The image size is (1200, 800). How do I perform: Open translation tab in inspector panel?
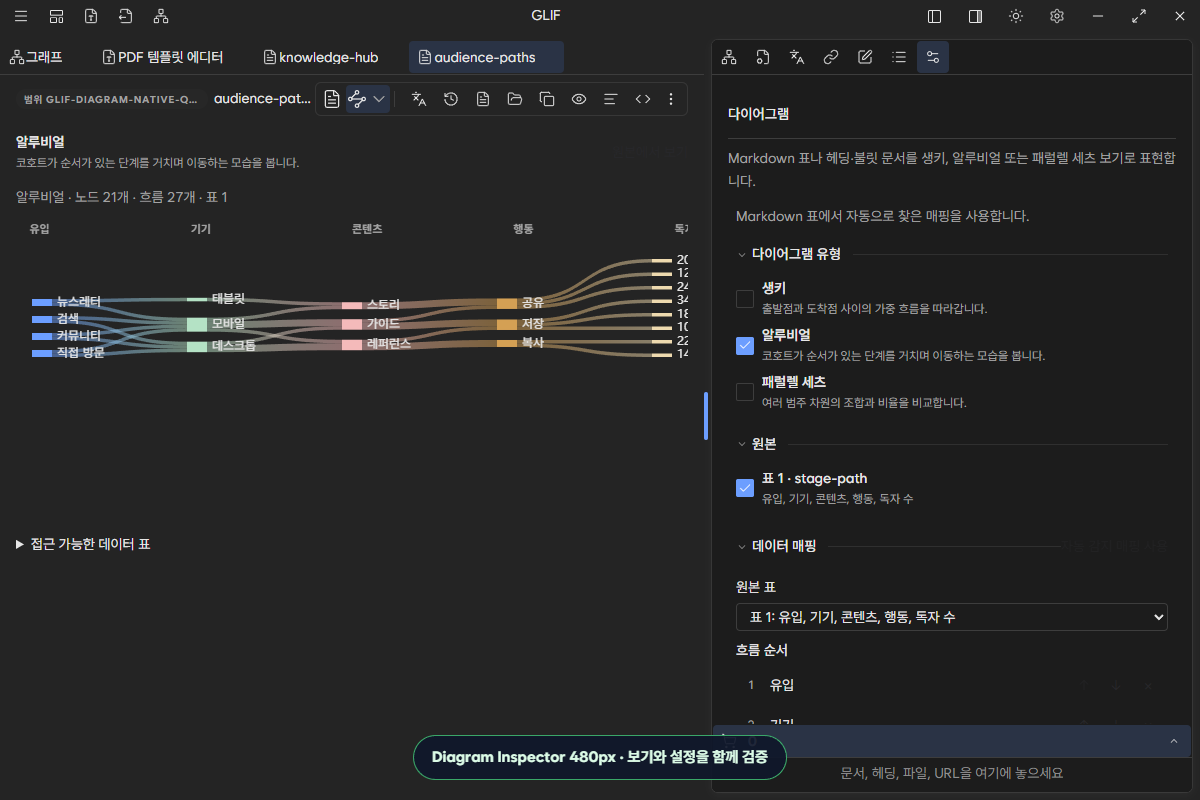point(797,57)
